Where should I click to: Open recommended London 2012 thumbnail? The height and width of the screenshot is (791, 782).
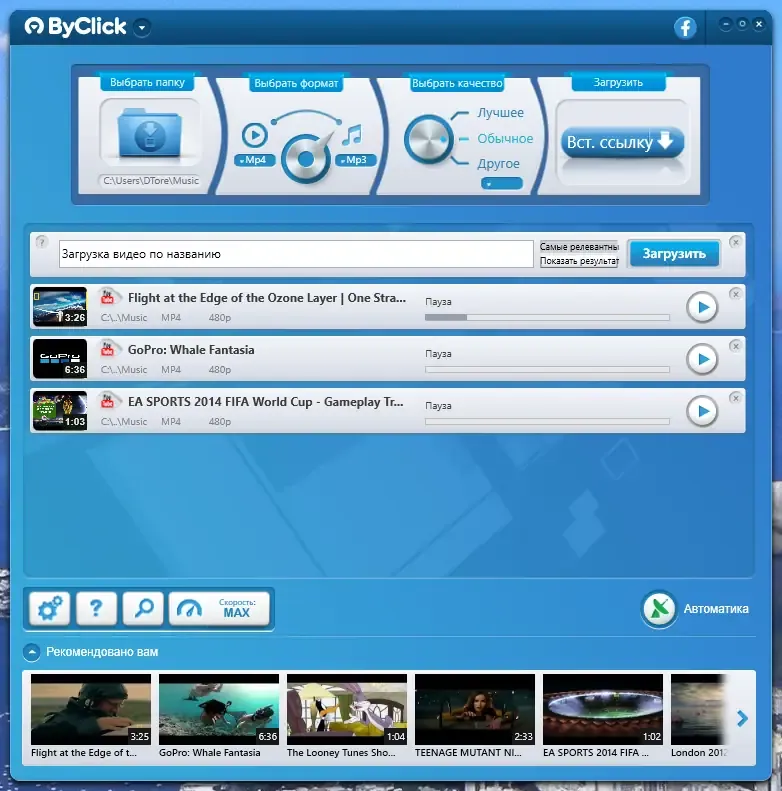699,709
